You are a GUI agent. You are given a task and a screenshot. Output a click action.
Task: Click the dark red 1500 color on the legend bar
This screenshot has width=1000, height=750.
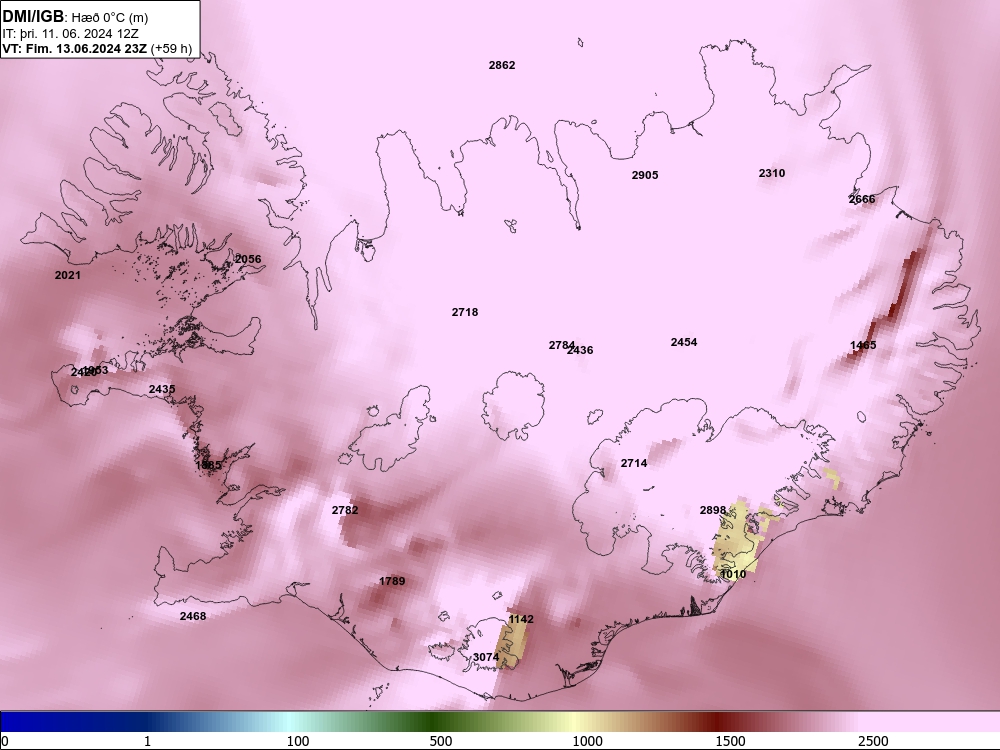pyautogui.click(x=719, y=722)
